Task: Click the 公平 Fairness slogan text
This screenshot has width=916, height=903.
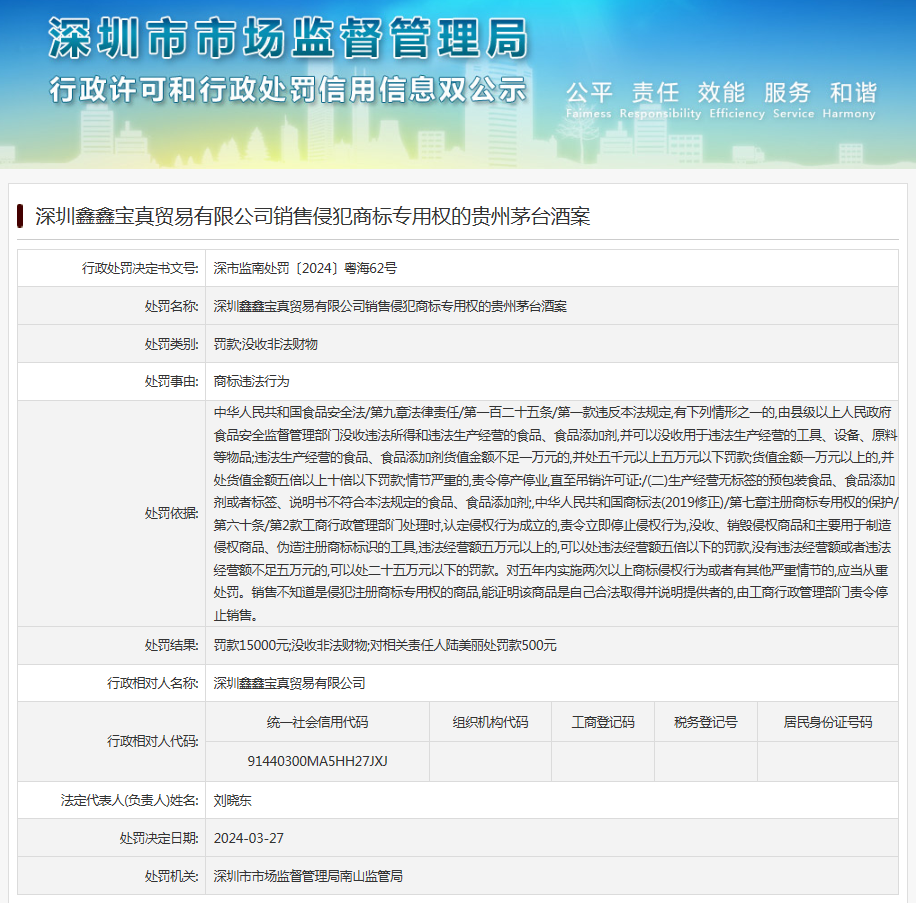Action: (589, 100)
